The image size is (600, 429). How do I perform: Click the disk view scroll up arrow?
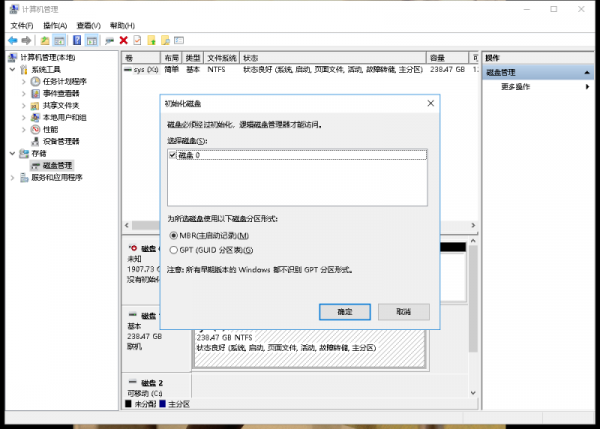pyautogui.click(x=473, y=241)
